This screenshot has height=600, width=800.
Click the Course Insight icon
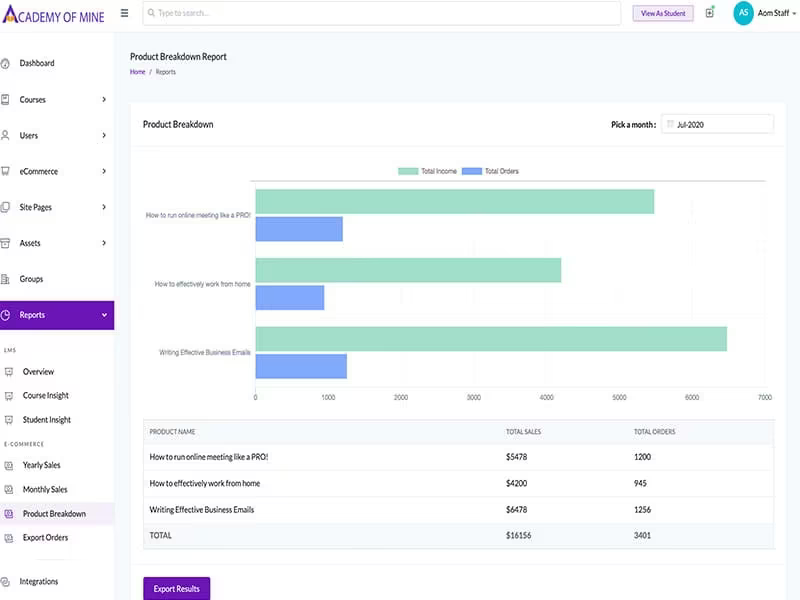tap(9, 395)
